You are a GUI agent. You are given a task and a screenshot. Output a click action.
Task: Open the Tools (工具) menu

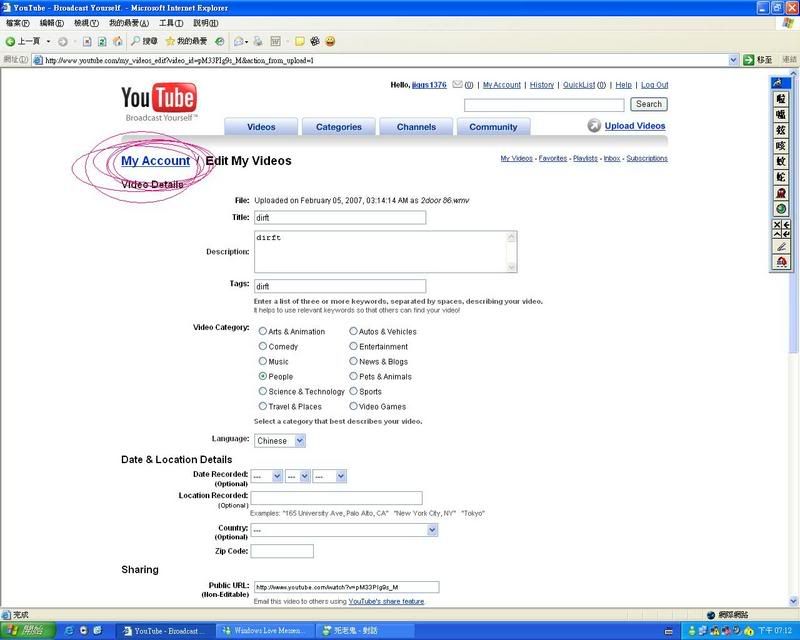[171, 23]
